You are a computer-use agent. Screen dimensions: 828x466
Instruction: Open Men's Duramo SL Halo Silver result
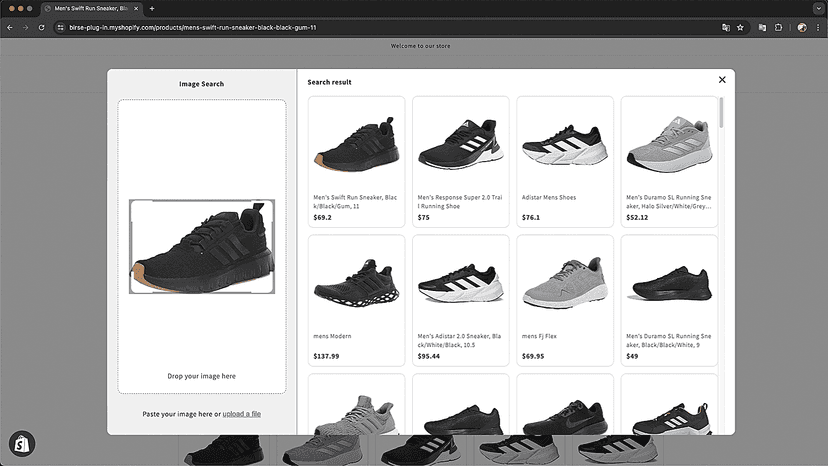point(669,162)
